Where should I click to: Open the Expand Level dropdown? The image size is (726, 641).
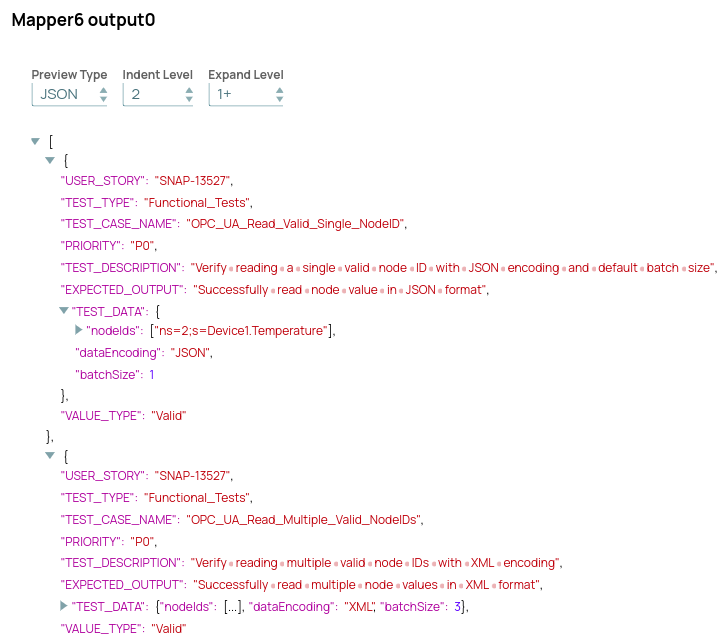click(x=246, y=94)
